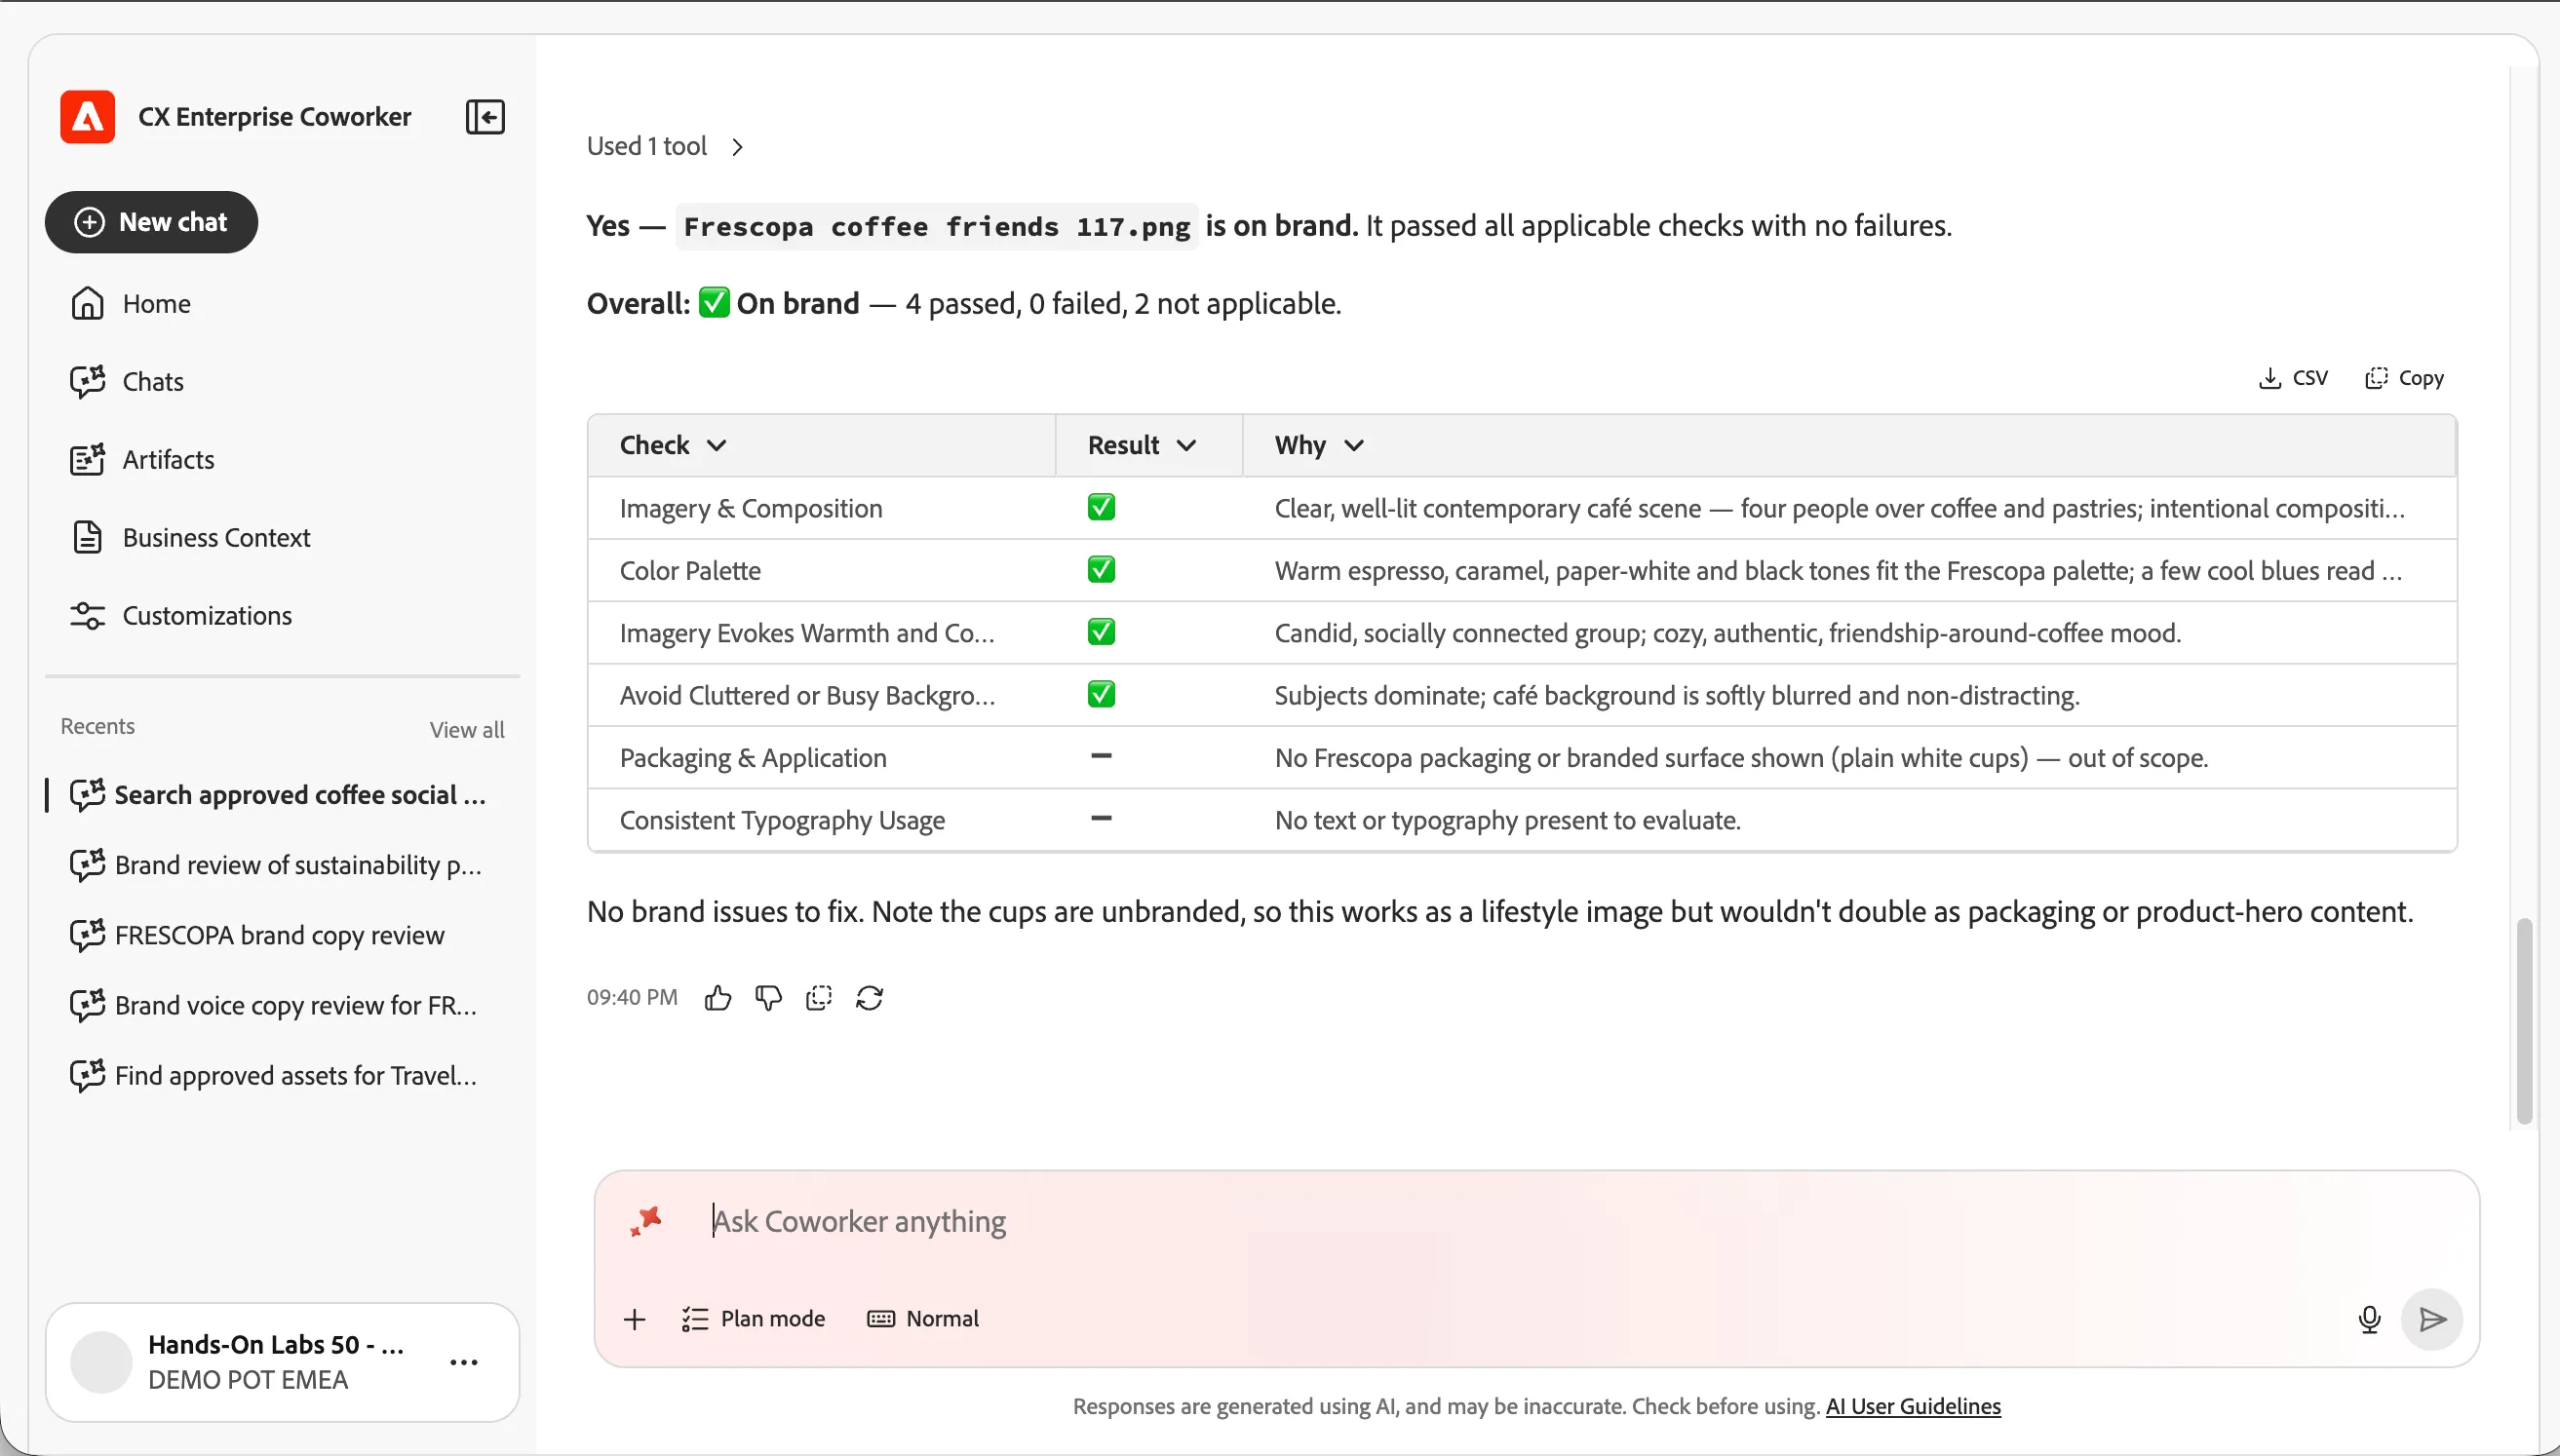The width and height of the screenshot is (2560, 1456).
Task: Toggle Plan mode
Action: [x=753, y=1319]
